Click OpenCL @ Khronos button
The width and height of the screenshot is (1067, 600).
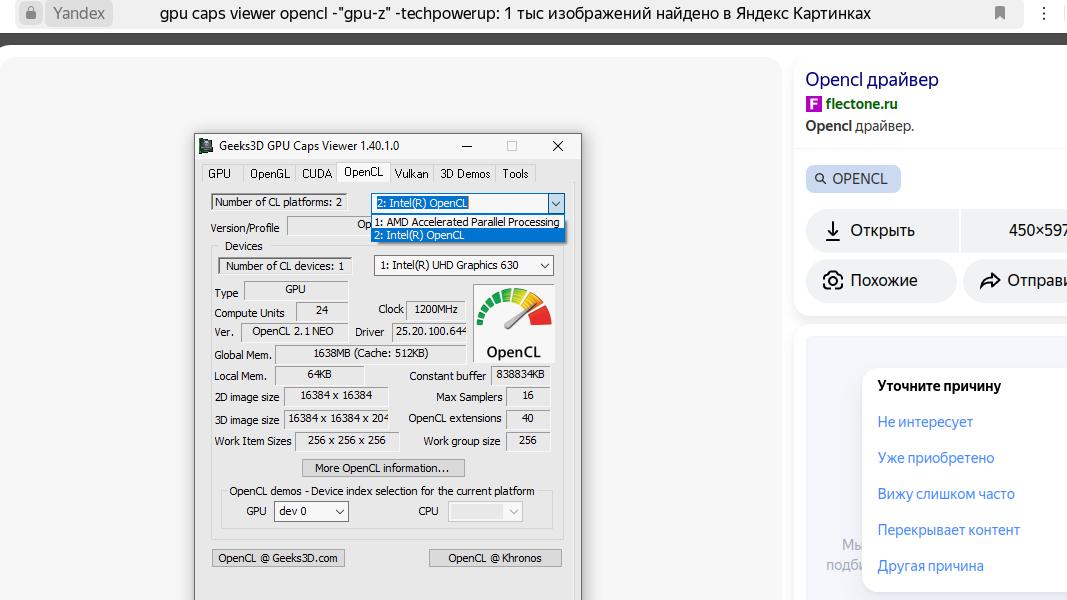tap(495, 558)
